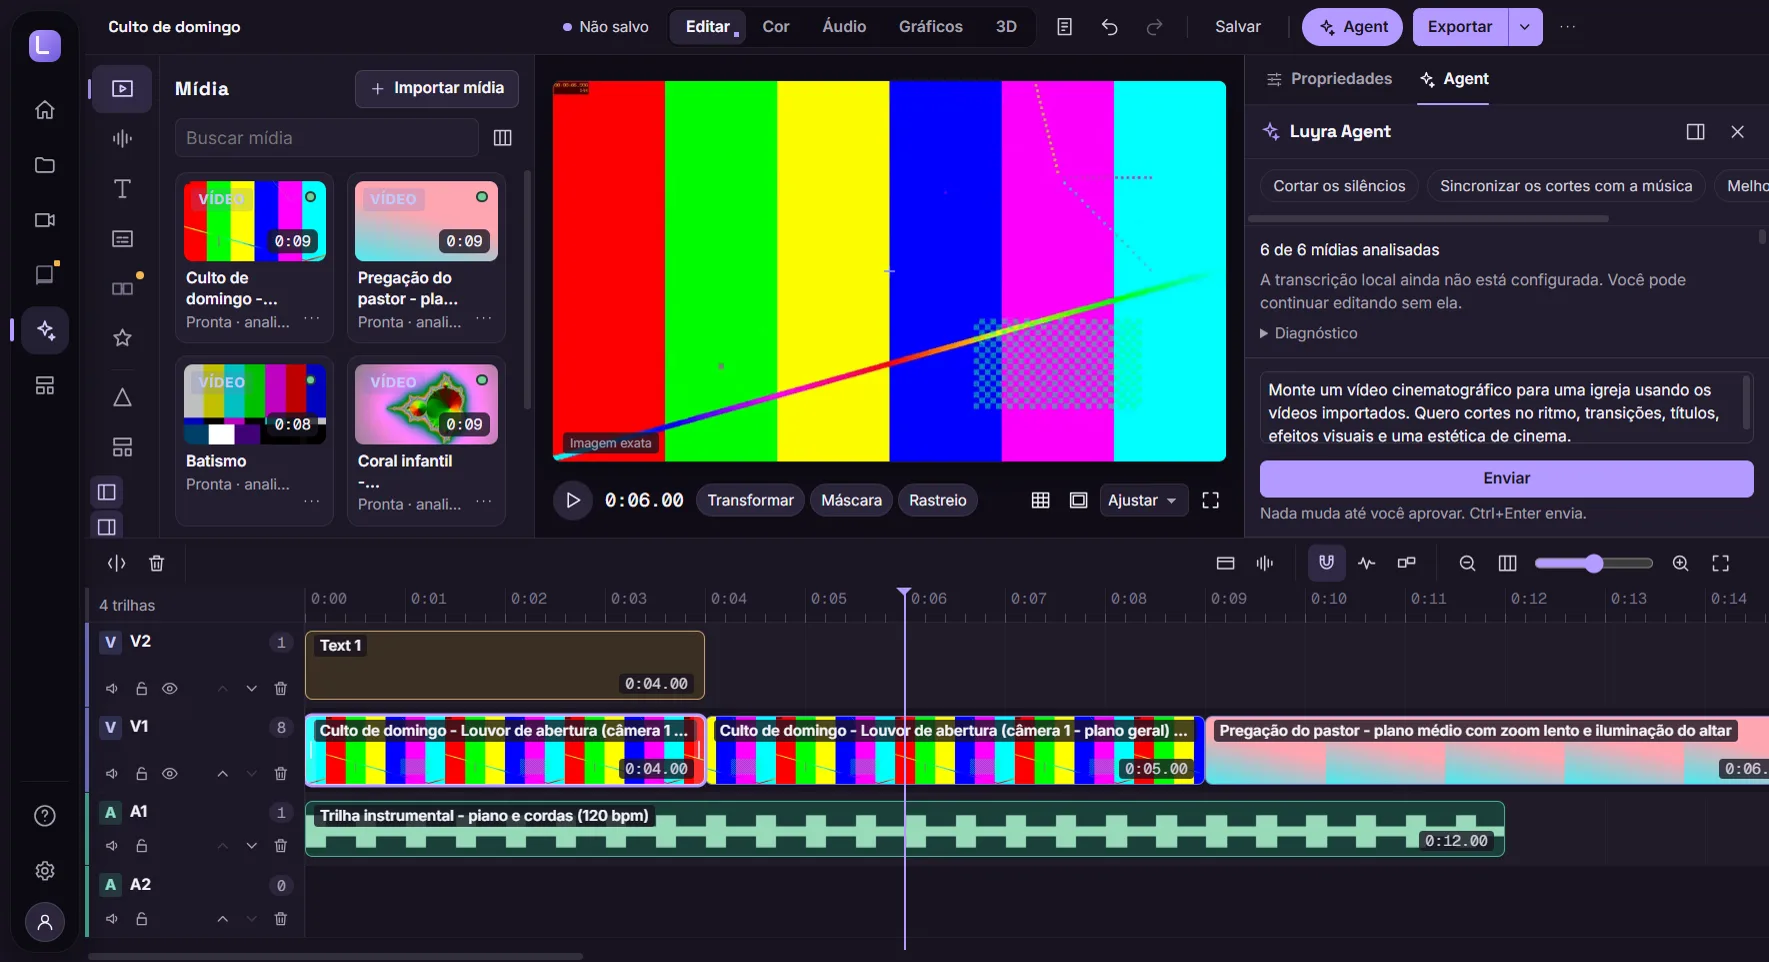Zoom in the timeline
This screenshot has width=1769, height=962.
pos(1680,564)
